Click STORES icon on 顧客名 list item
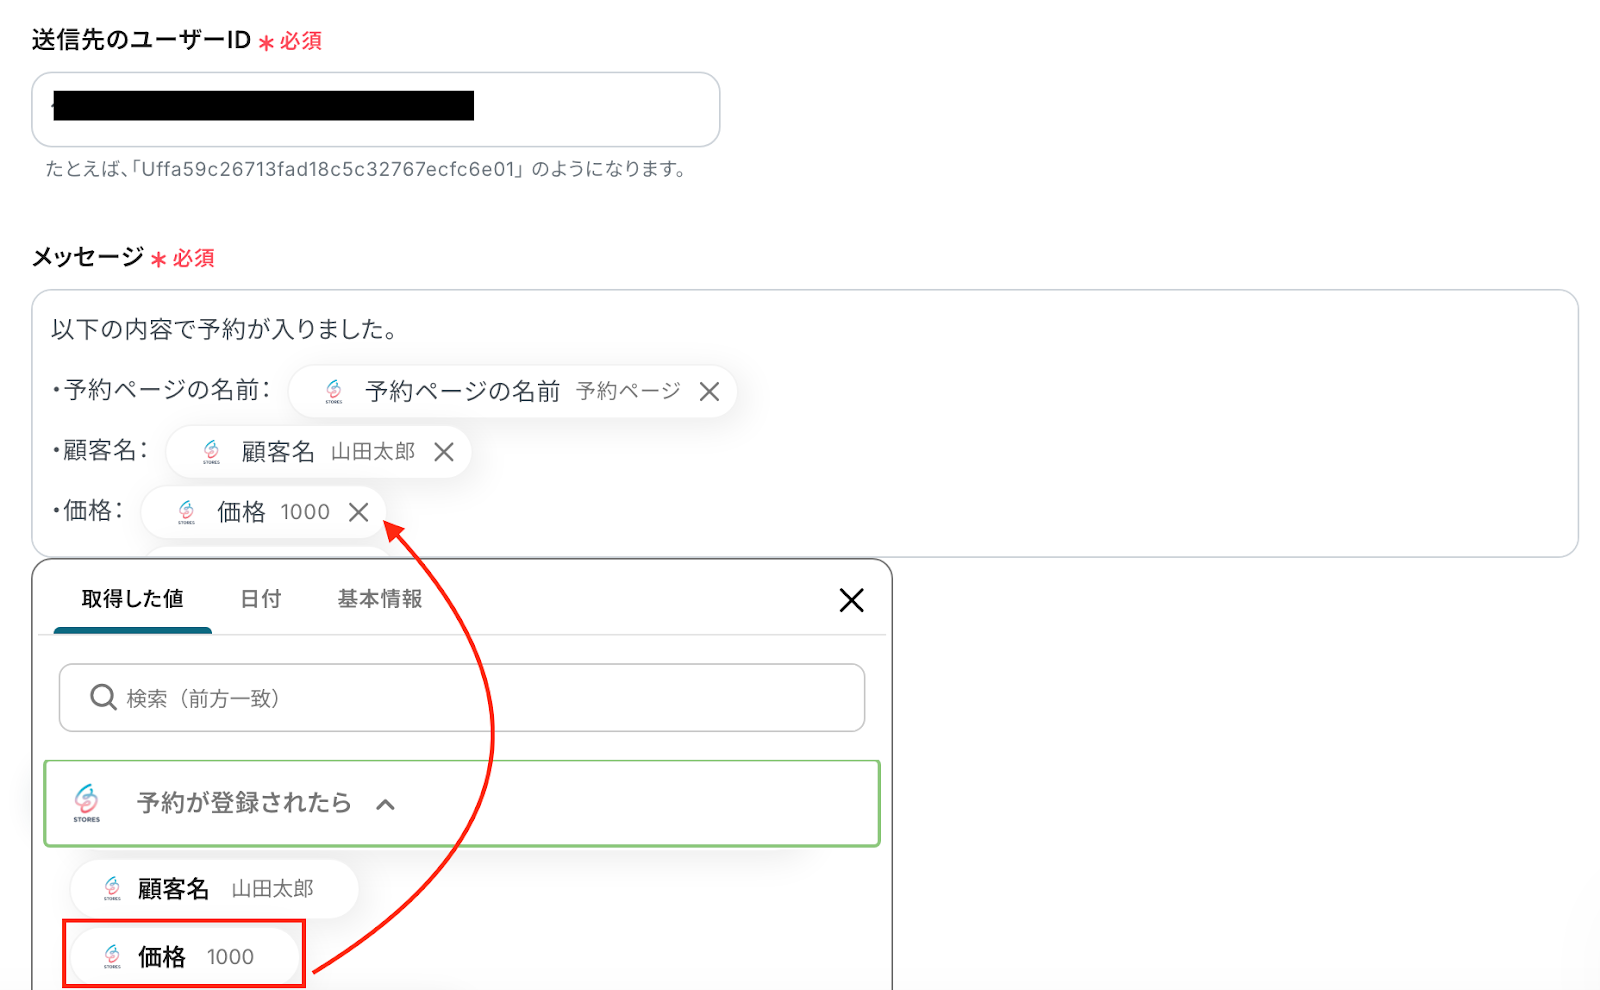Screen dimensions: 1600x990 (112, 888)
